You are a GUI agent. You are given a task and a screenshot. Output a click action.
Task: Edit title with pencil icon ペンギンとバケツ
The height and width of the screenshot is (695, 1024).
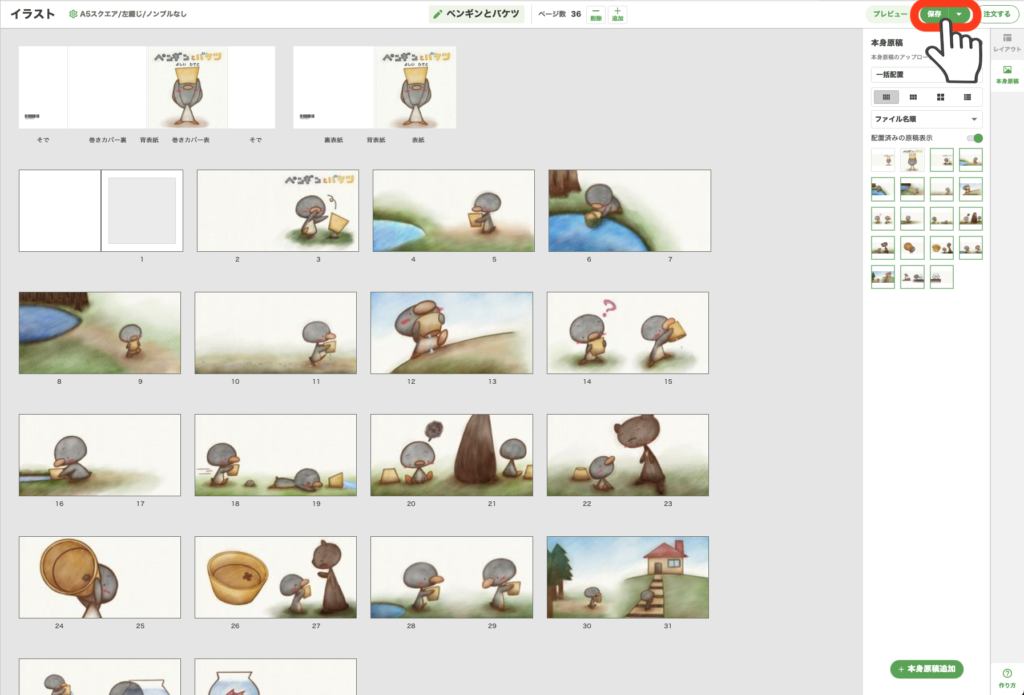point(438,14)
